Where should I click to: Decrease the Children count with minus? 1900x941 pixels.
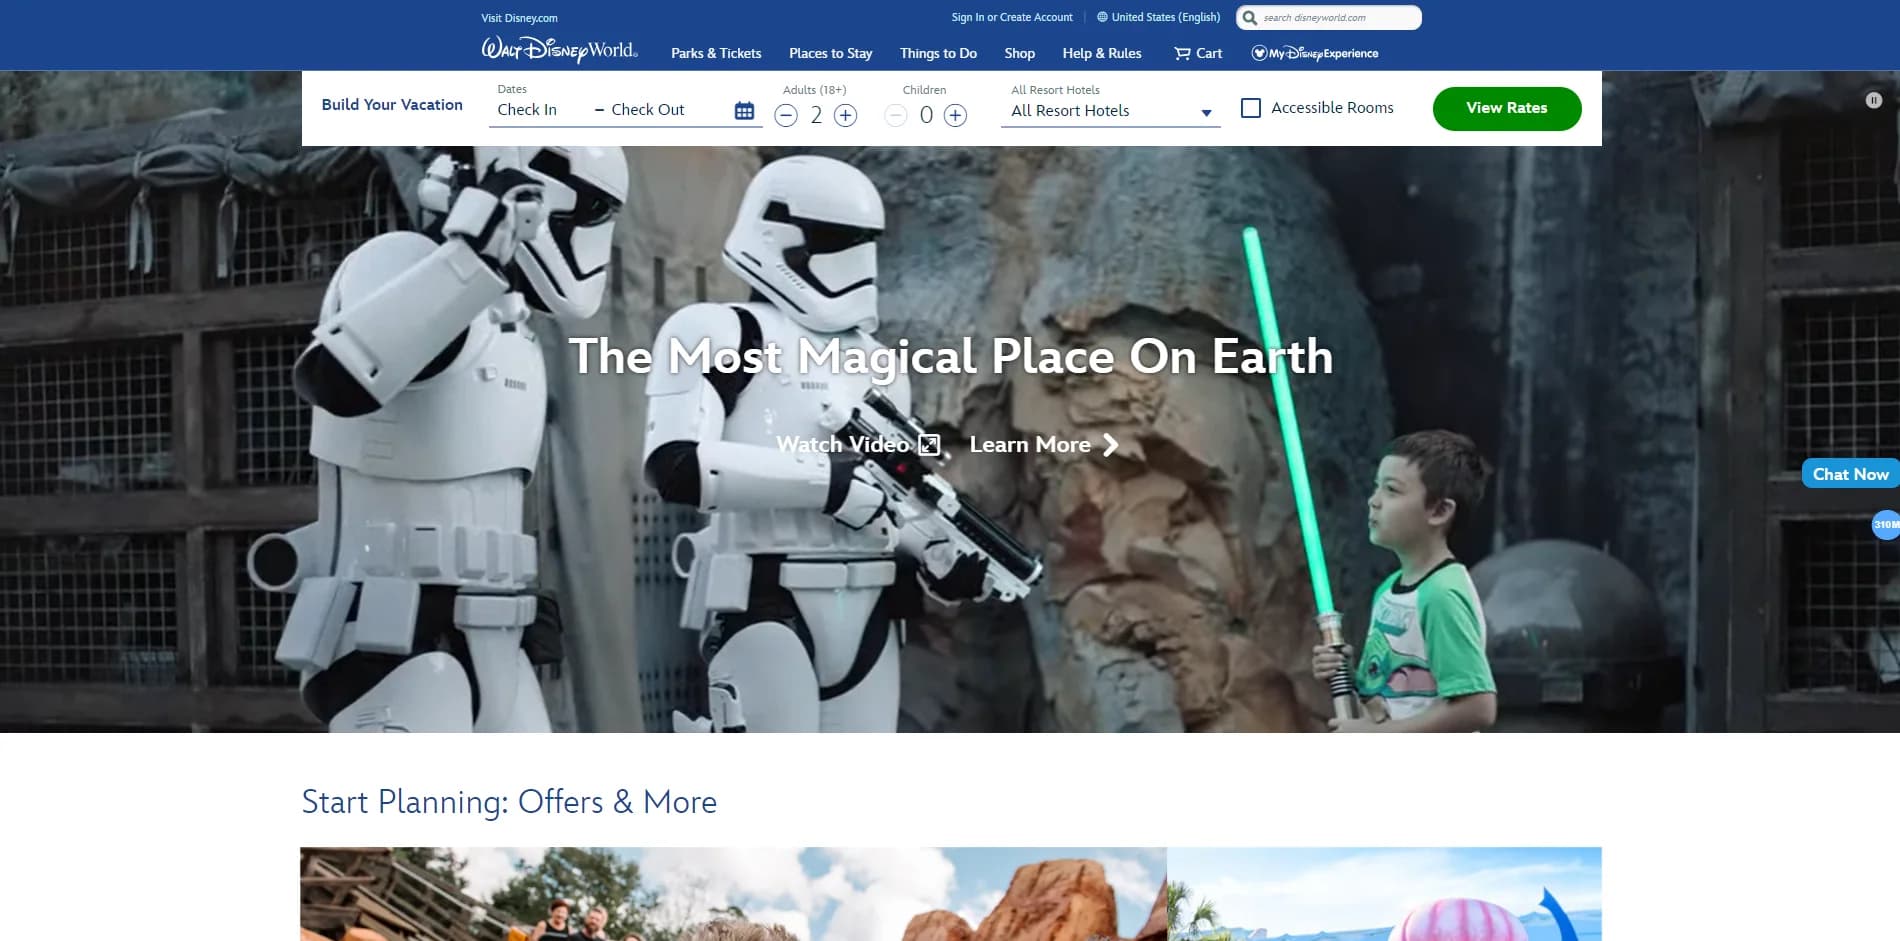(x=896, y=115)
